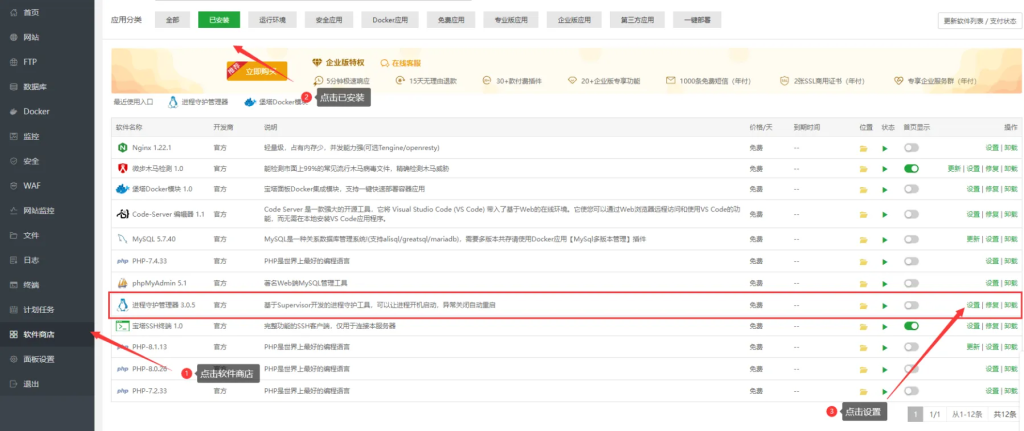
Task: Click PHP-8.1.13 status play icon
Action: pos(885,346)
